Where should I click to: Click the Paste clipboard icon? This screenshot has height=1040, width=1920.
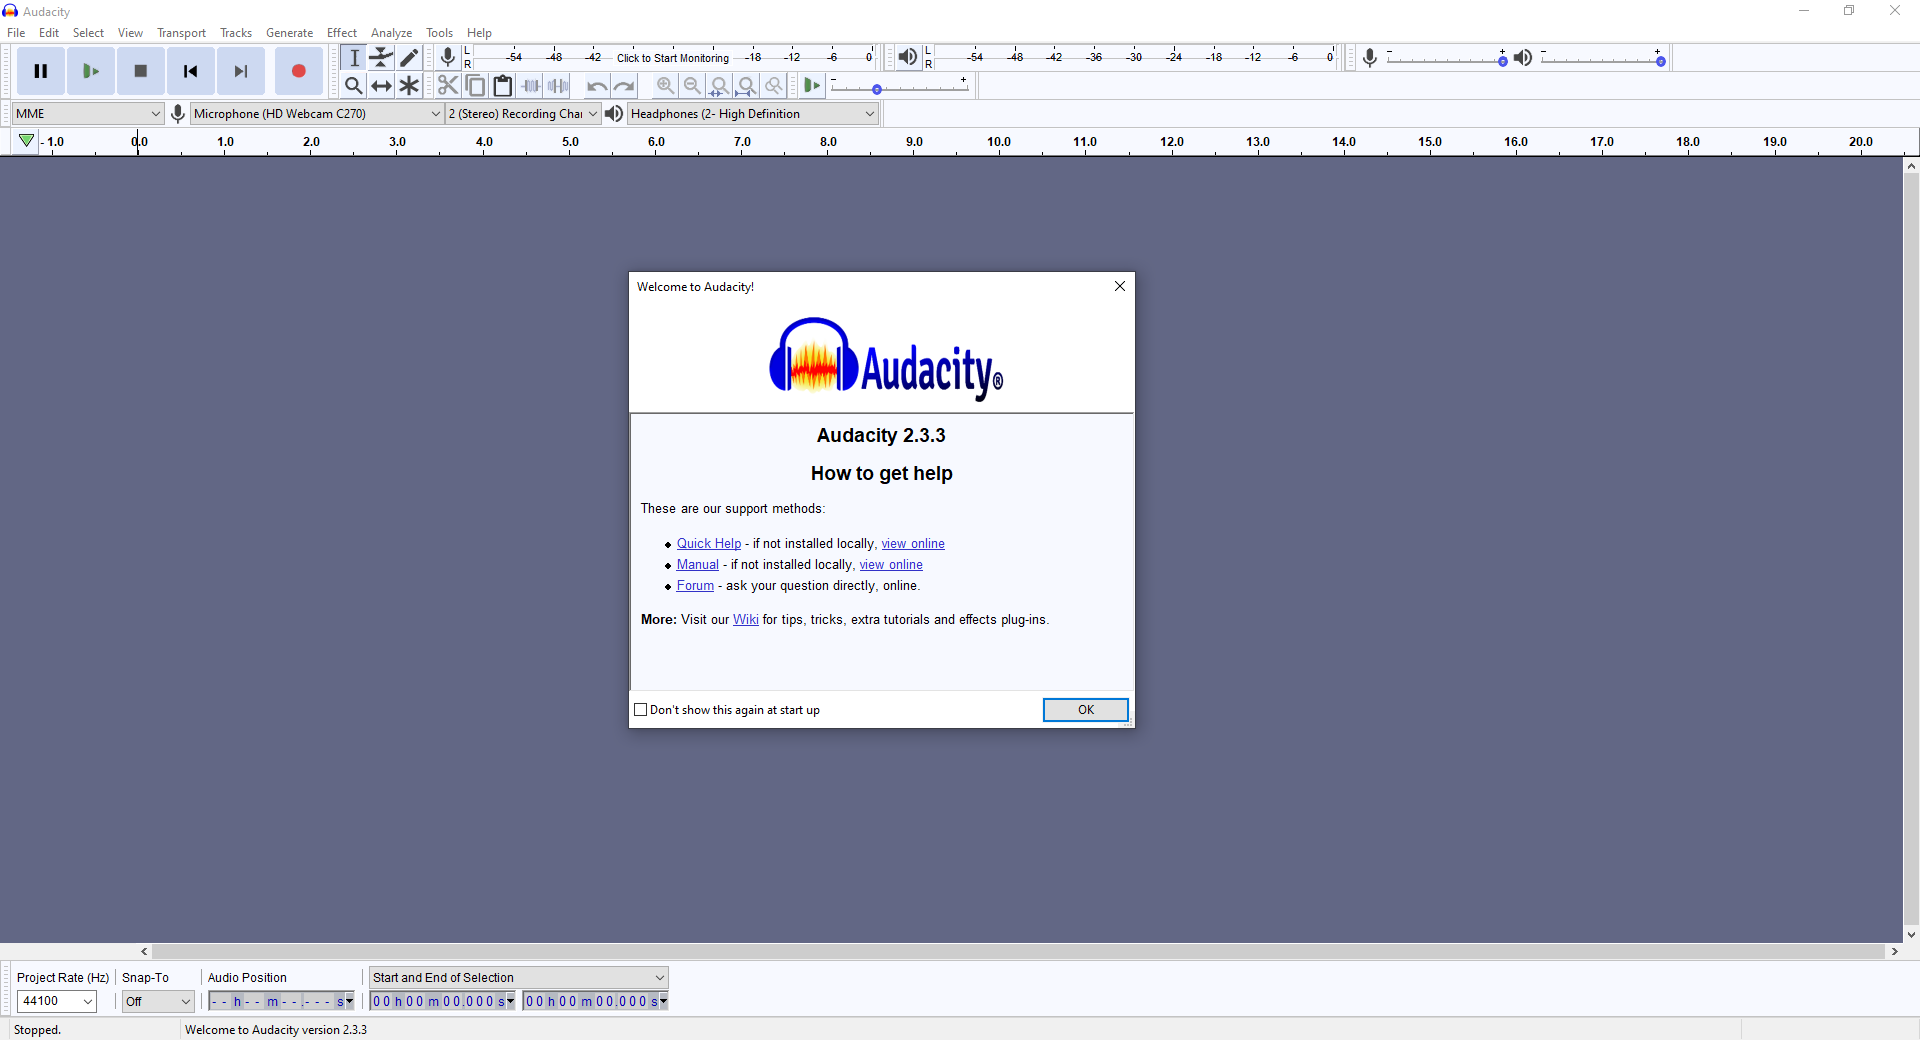coord(504,86)
